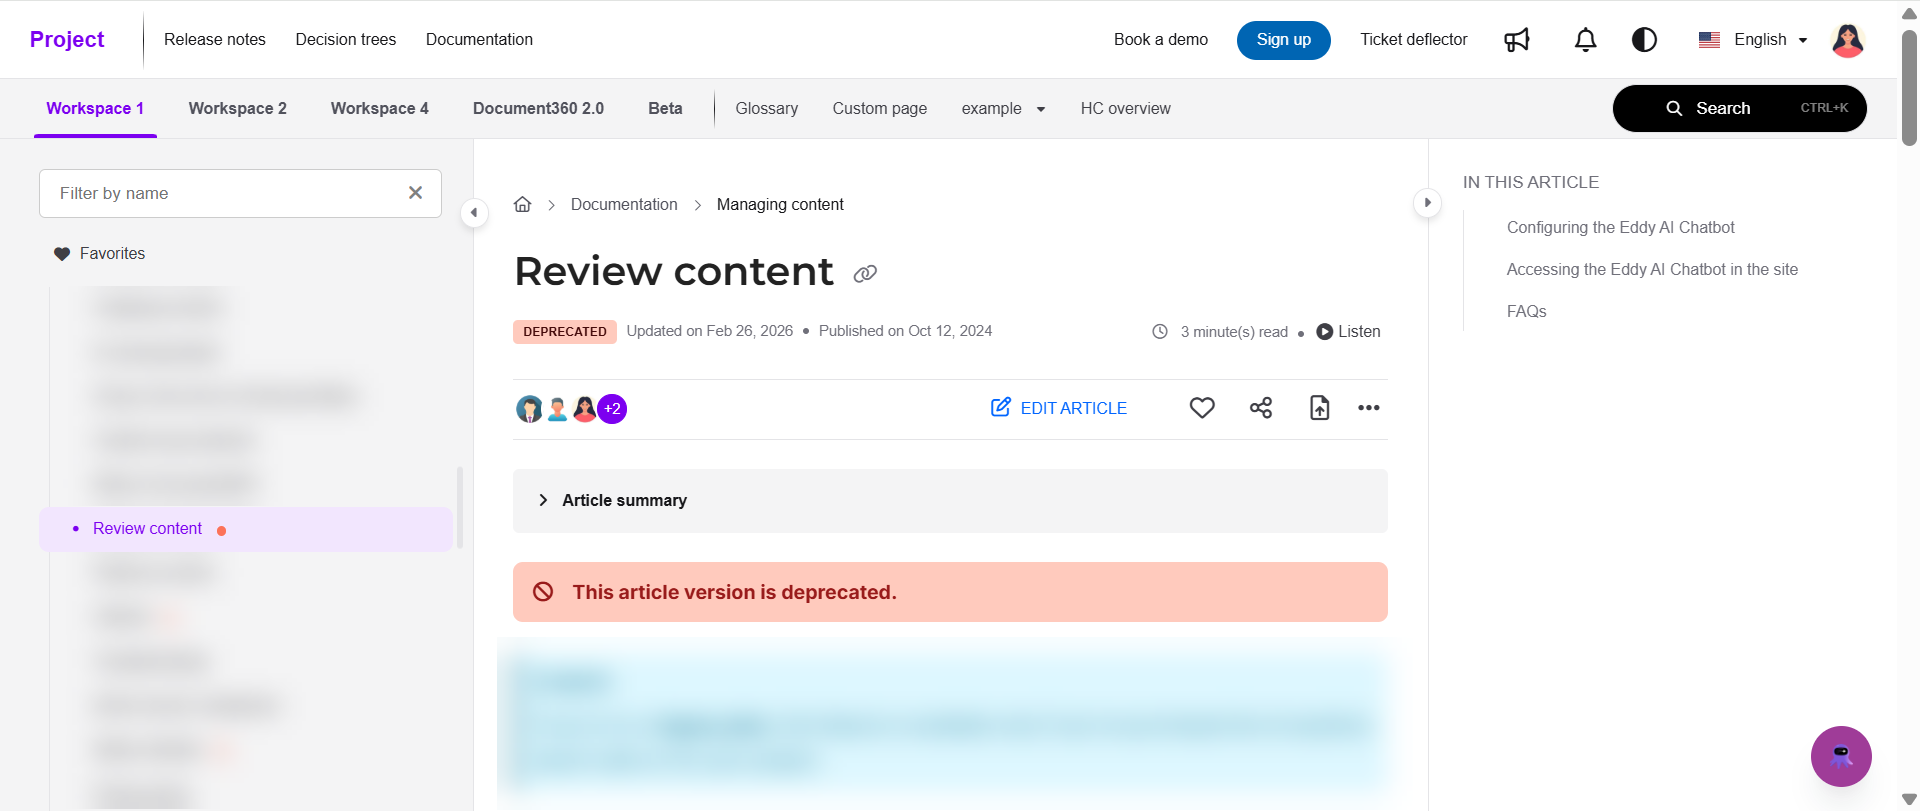Click the Project logo
Viewport: 1920px width, 811px height.
point(67,39)
